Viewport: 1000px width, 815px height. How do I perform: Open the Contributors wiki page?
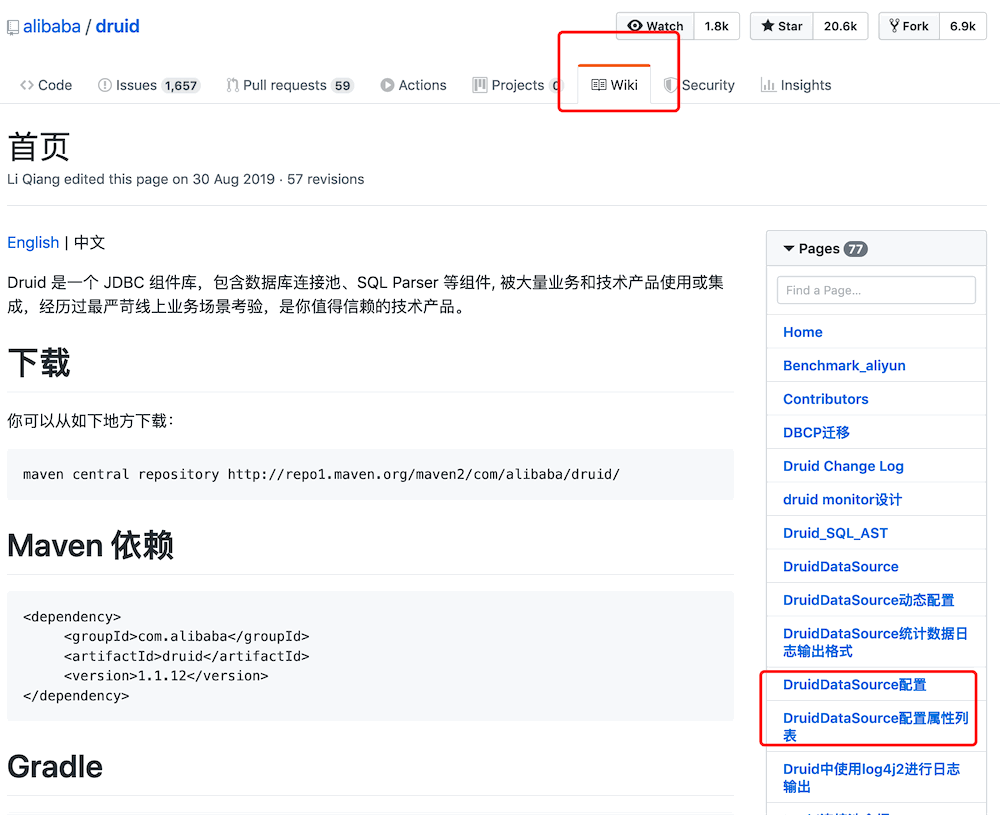point(825,399)
